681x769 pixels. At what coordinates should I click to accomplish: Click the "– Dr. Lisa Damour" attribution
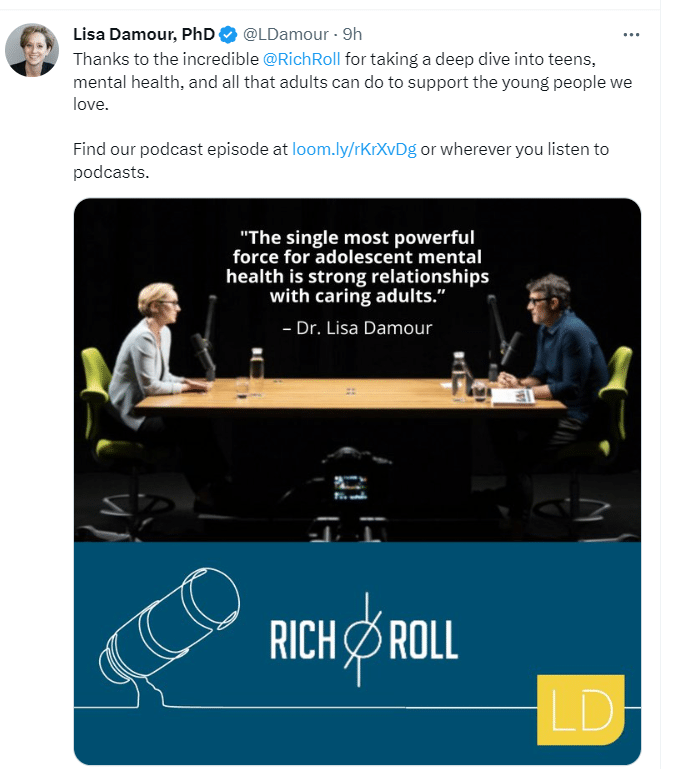tap(357, 327)
